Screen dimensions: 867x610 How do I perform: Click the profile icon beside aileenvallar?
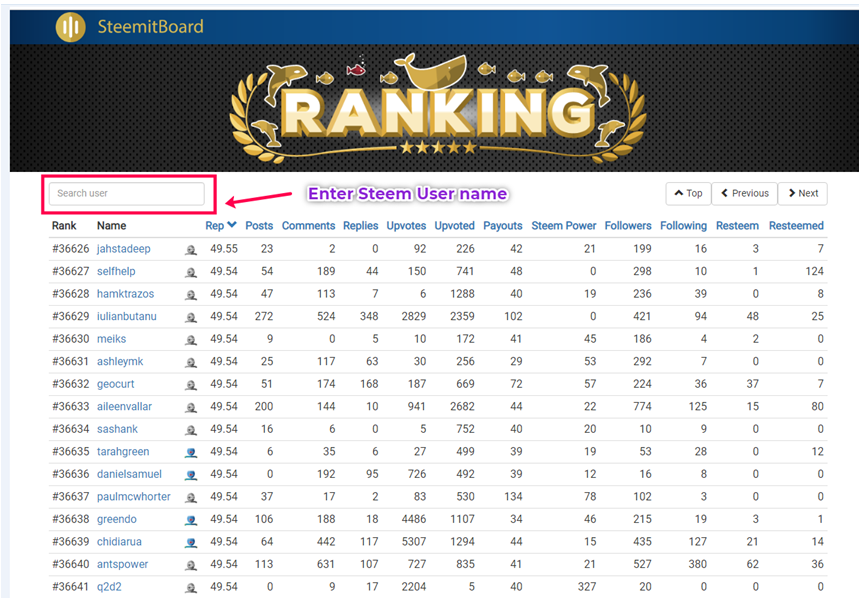(191, 408)
